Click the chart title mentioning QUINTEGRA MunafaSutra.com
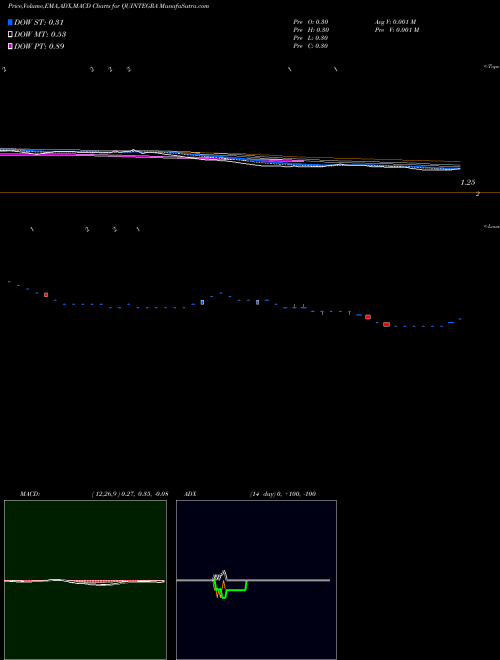This screenshot has width=500, height=660. click(109, 6)
